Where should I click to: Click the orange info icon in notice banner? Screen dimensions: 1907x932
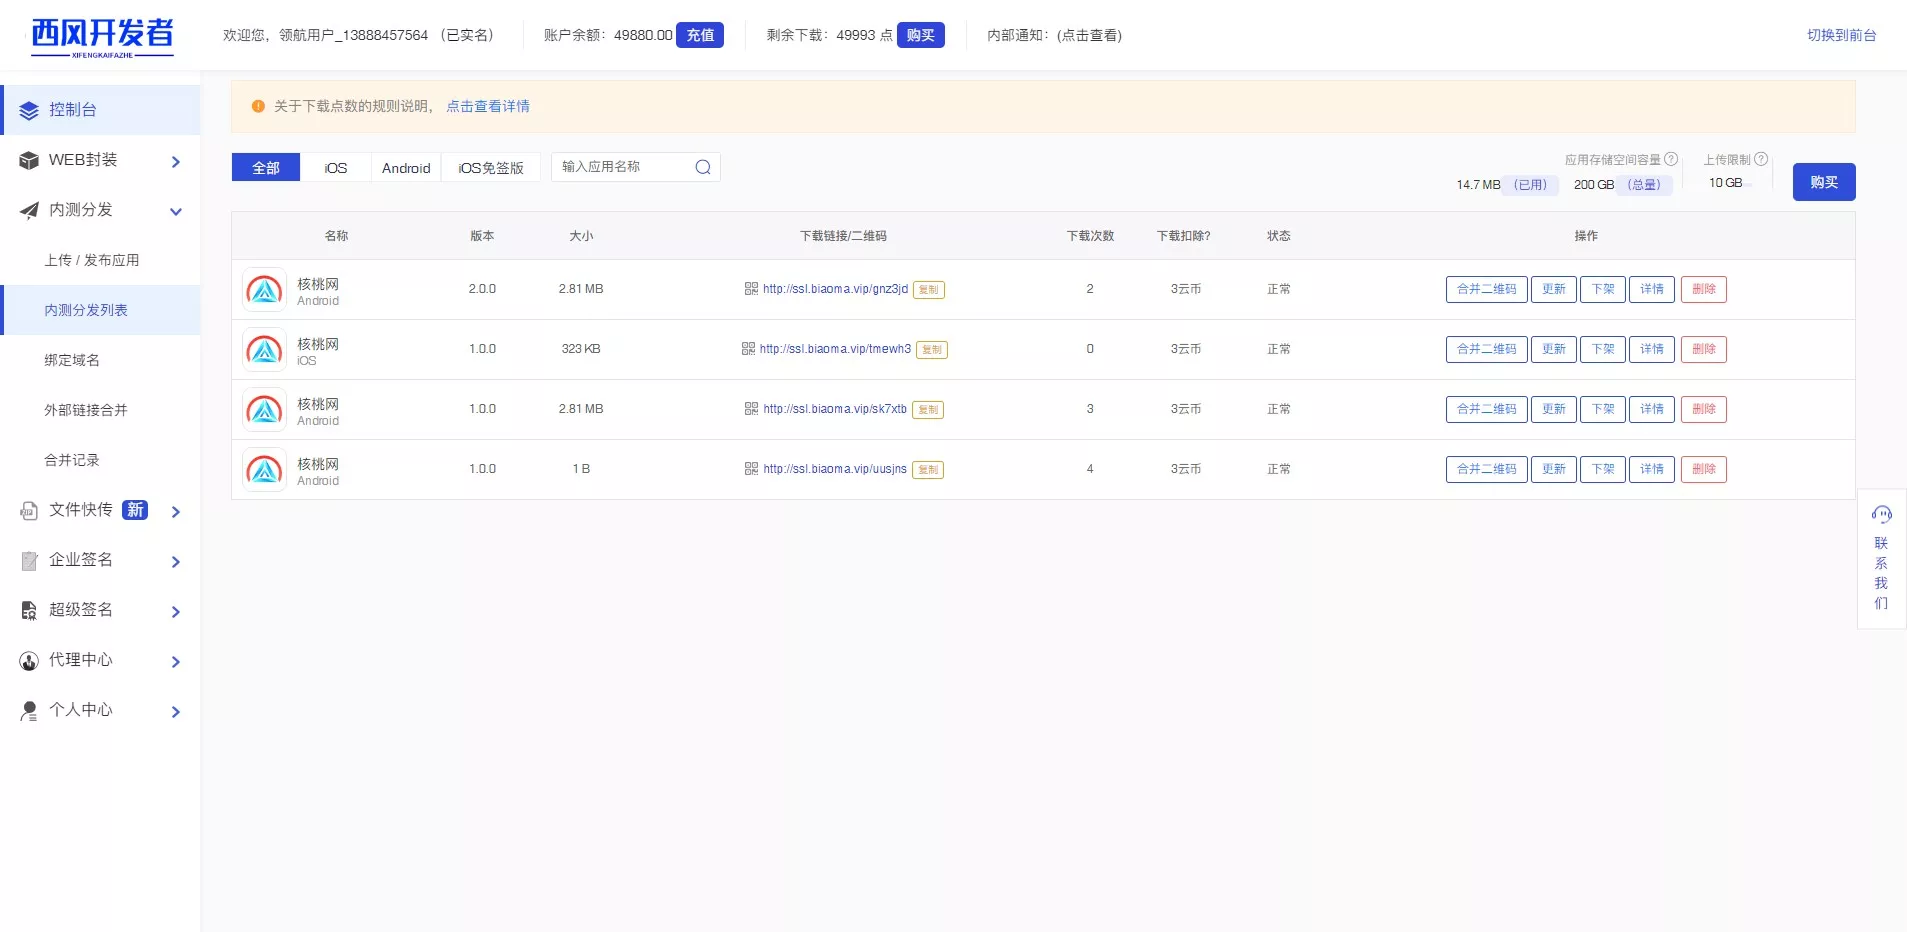point(258,106)
